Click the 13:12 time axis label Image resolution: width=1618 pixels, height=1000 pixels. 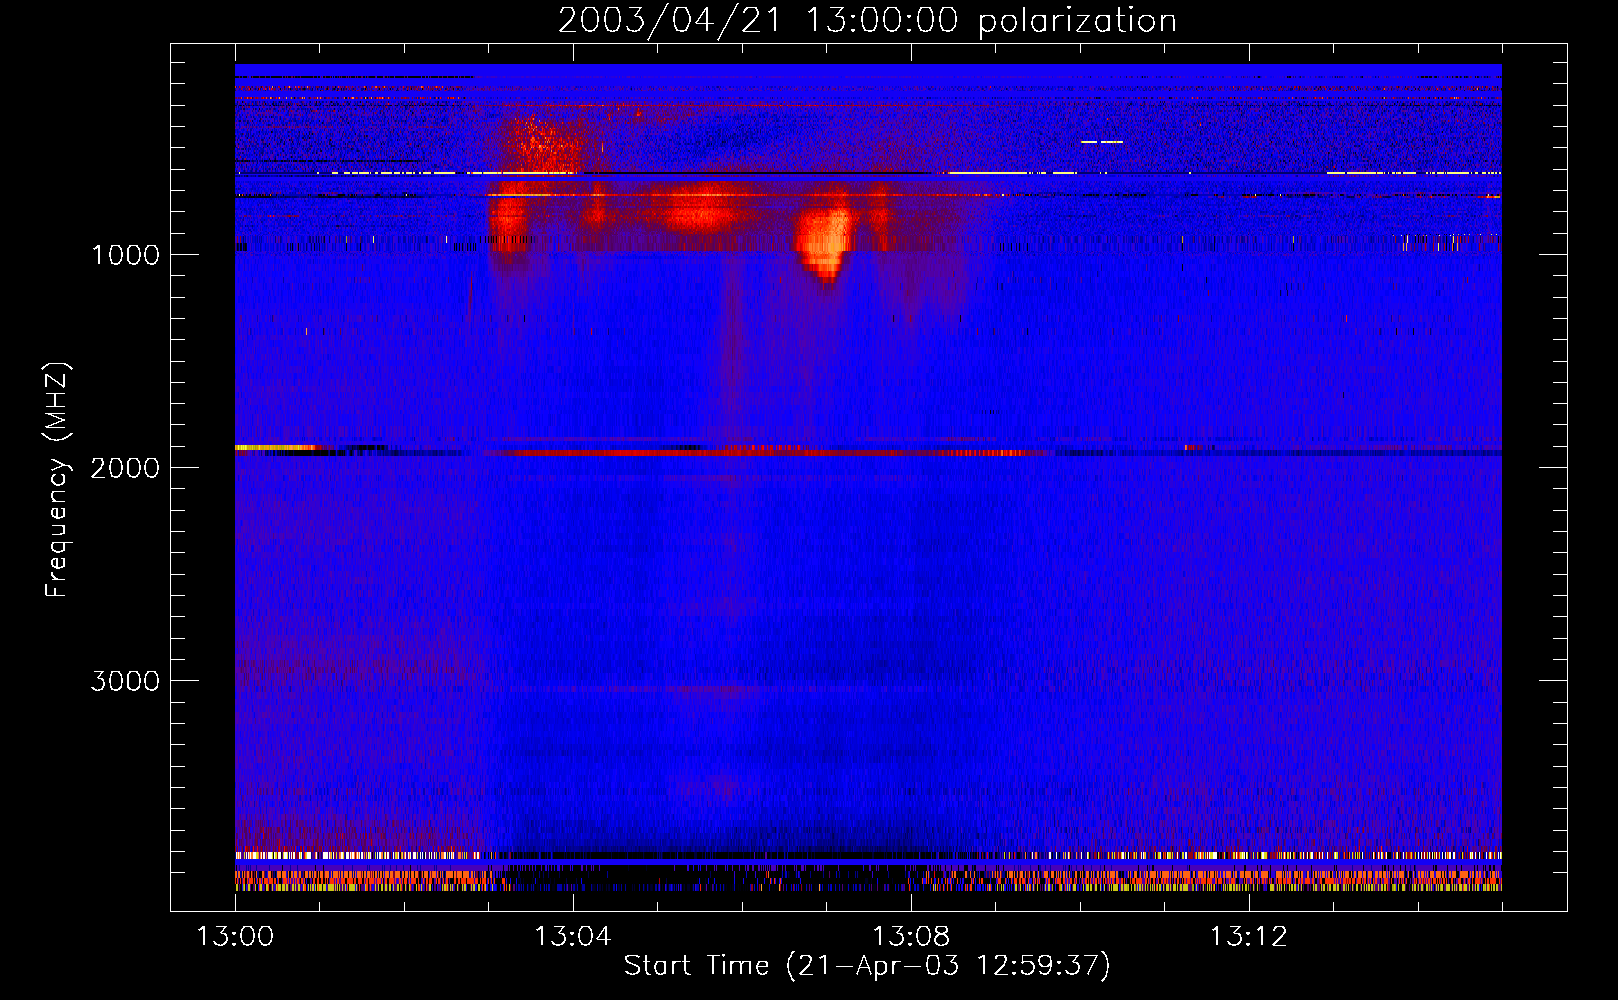pos(1249,937)
